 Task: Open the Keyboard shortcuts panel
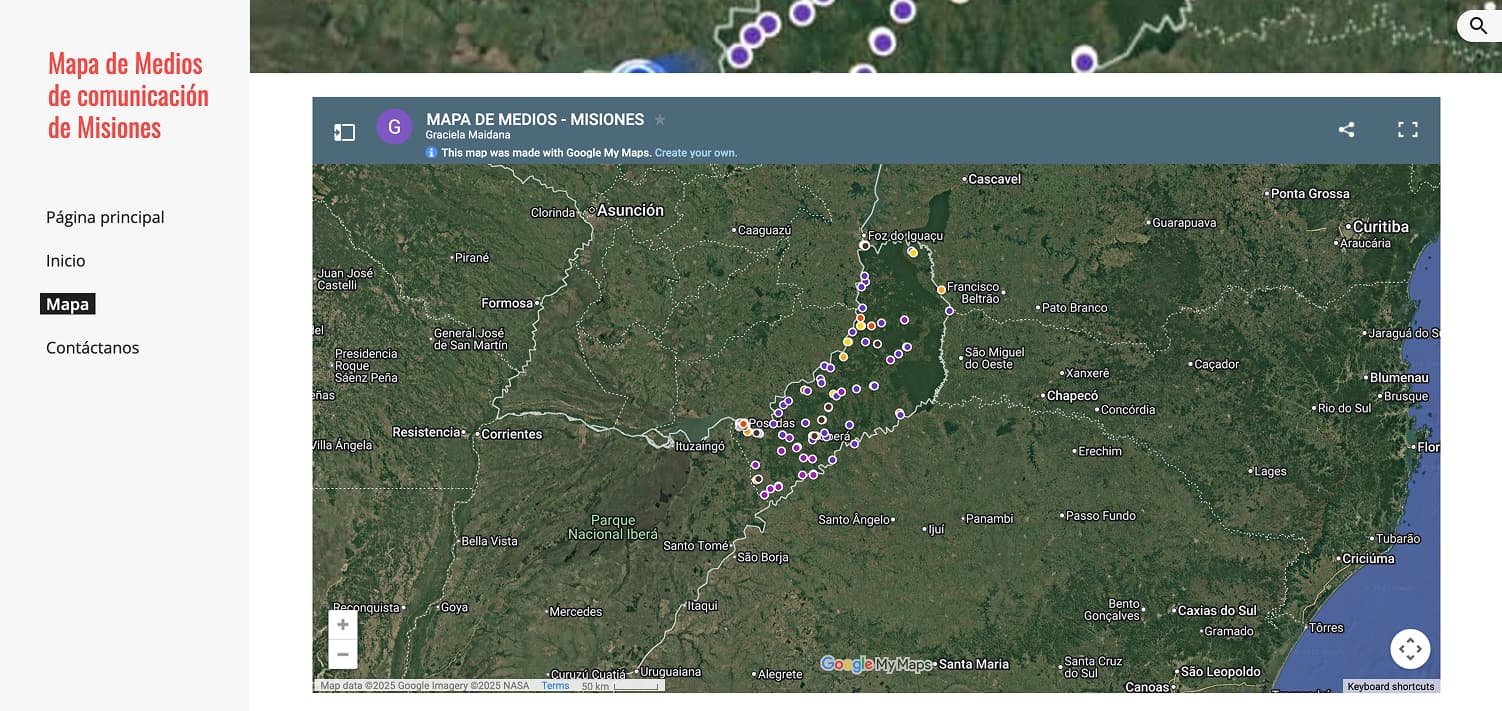pos(1390,686)
